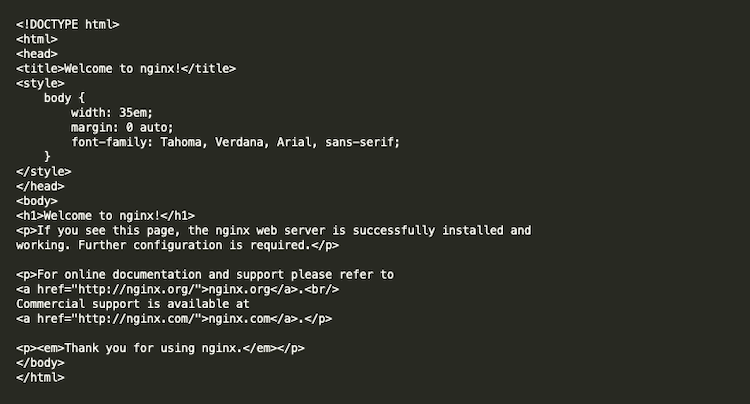Screen dimensions: 750x404
Task: Click the opening body tag
Action: click(x=36, y=201)
